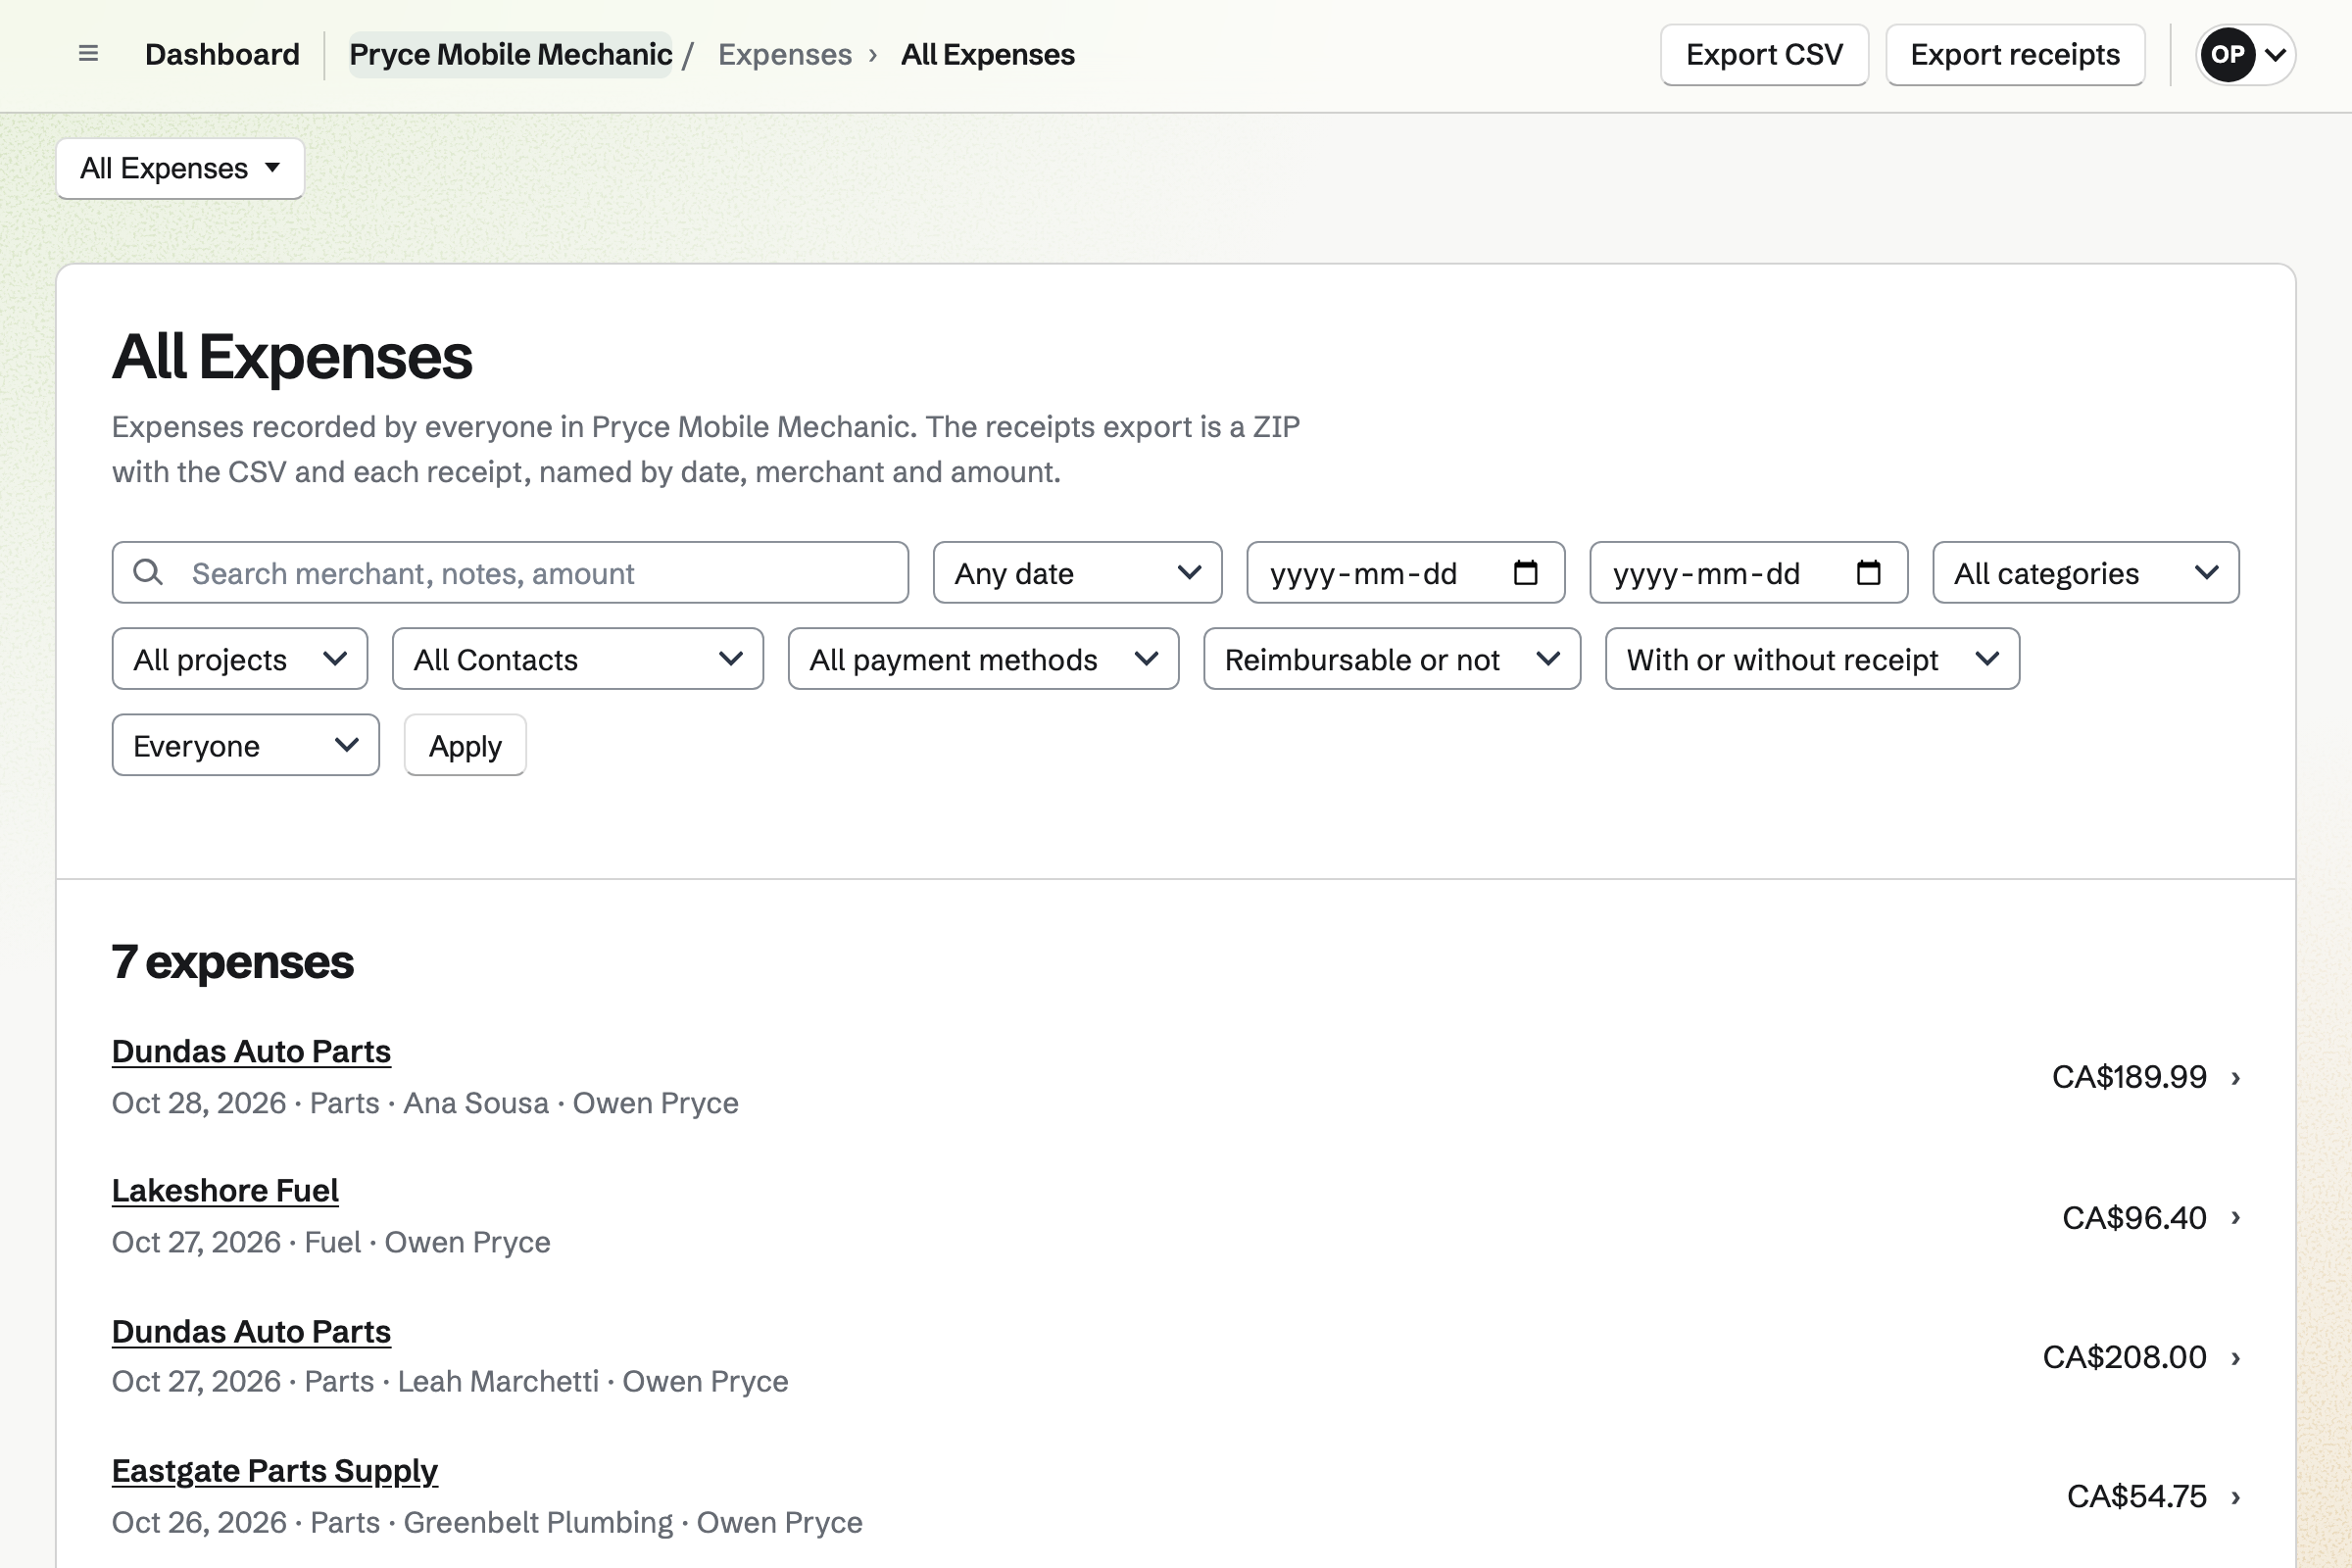Viewport: 2352px width, 1568px height.
Task: Click the Export receipts button
Action: (x=2015, y=55)
